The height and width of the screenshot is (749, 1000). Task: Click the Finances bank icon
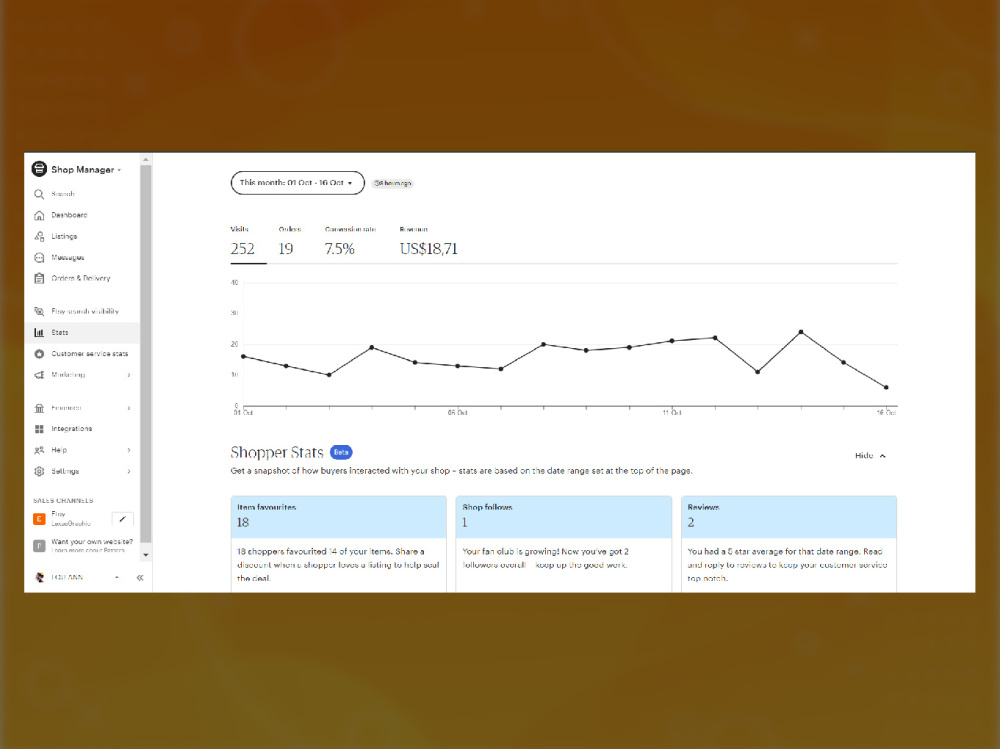pyautogui.click(x=39, y=408)
